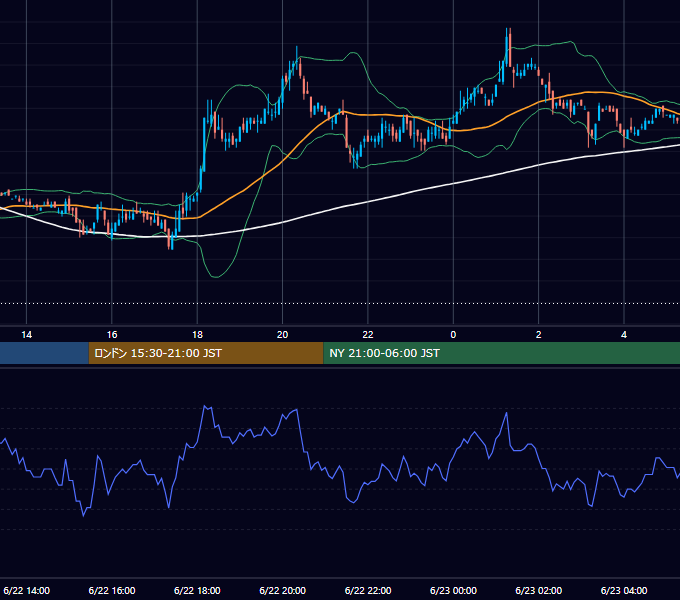The height and width of the screenshot is (600, 680).
Task: Click the 4 hour axis label
Action: [624, 335]
